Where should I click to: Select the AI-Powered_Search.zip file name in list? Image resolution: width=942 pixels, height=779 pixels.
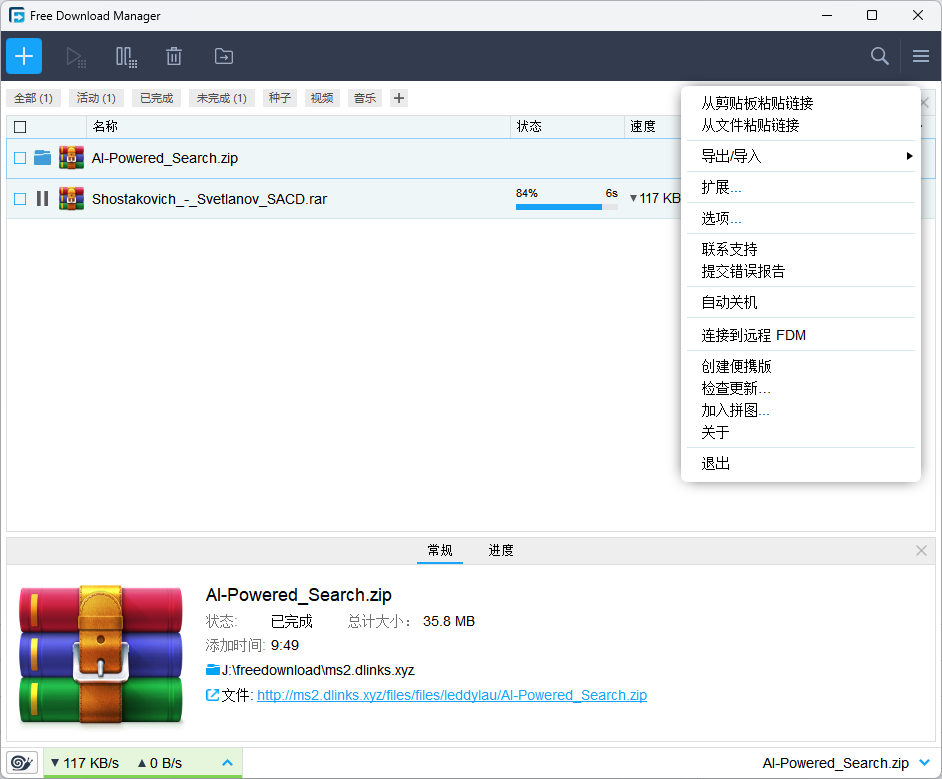[x=165, y=158]
